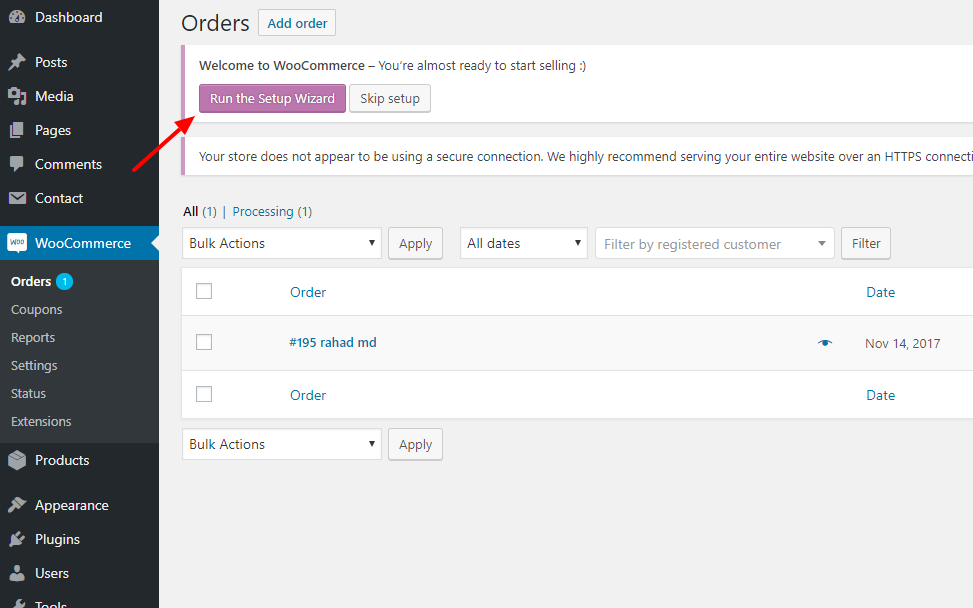The height and width of the screenshot is (608, 973).
Task: Click the Media icon in sidebar
Action: pyautogui.click(x=17, y=96)
